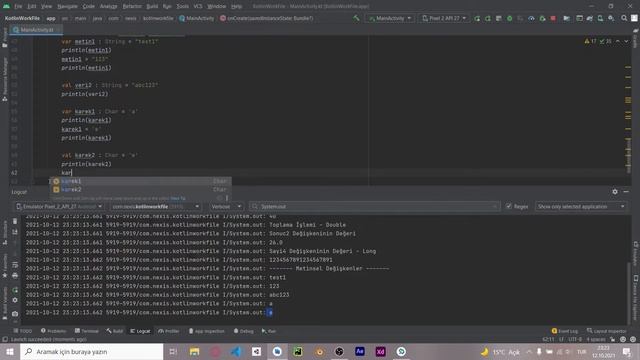Click the Search Everywhere magnifier icon
The height and width of the screenshot is (360, 640).
click(x=624, y=18)
